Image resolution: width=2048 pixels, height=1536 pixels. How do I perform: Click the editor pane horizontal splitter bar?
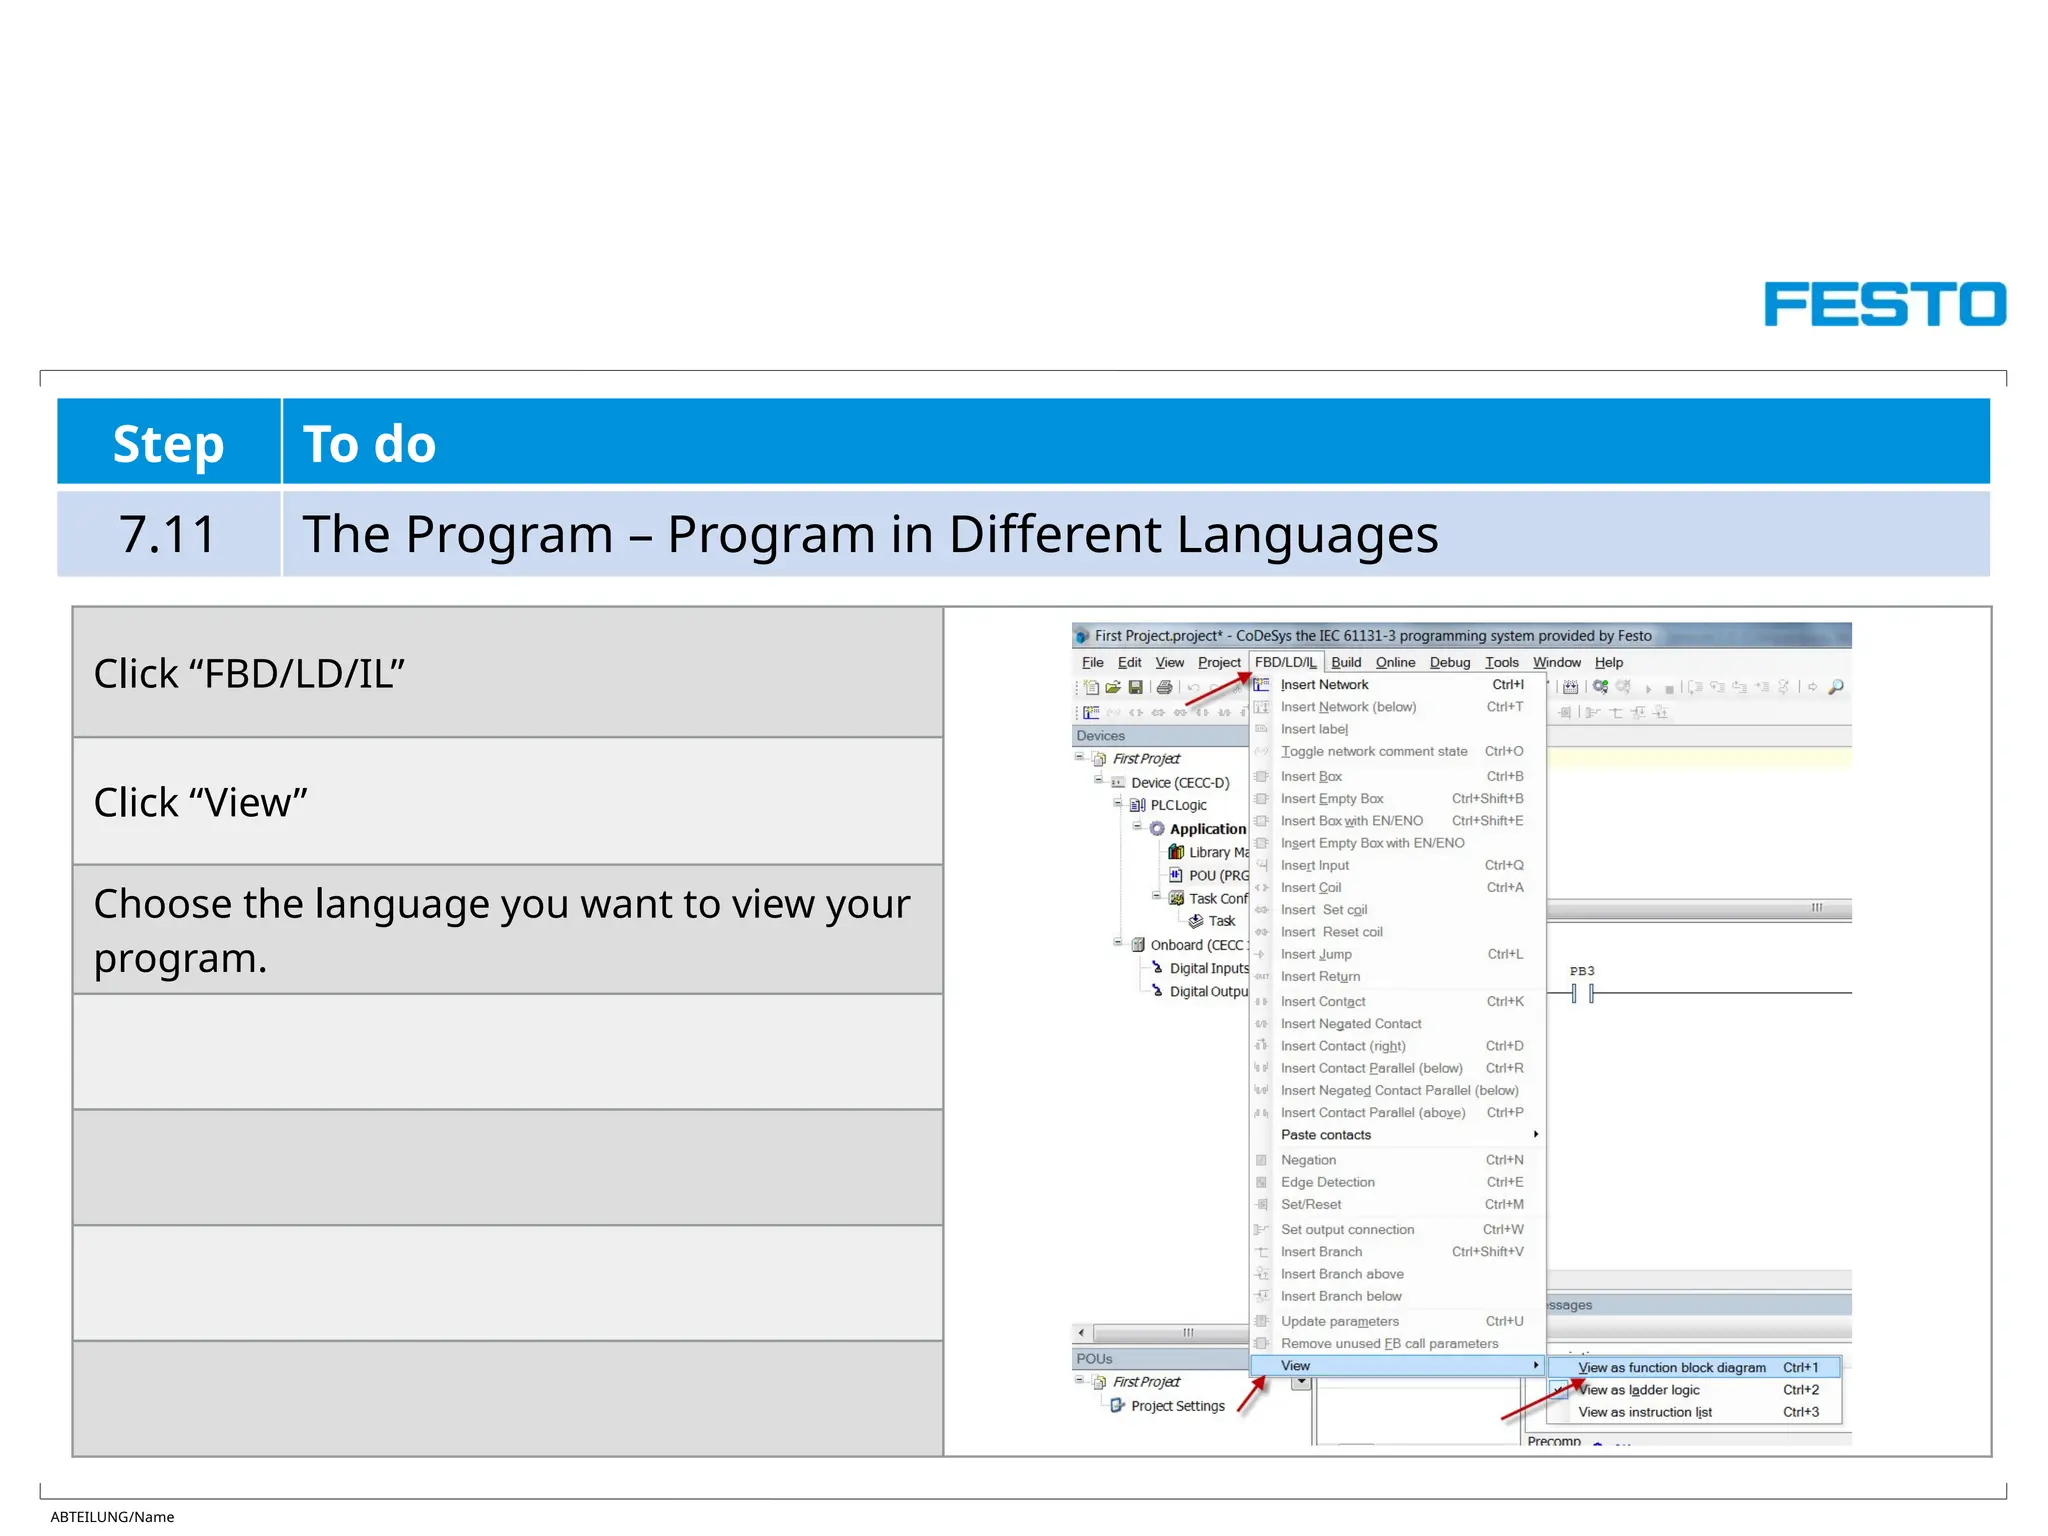point(1698,909)
